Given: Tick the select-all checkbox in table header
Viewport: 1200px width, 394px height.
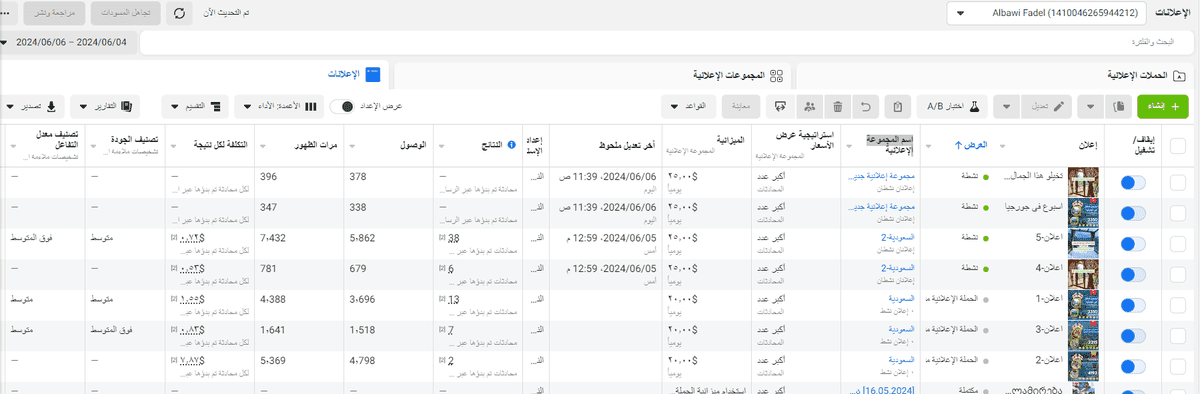Looking at the screenshot, I should 1177,146.
